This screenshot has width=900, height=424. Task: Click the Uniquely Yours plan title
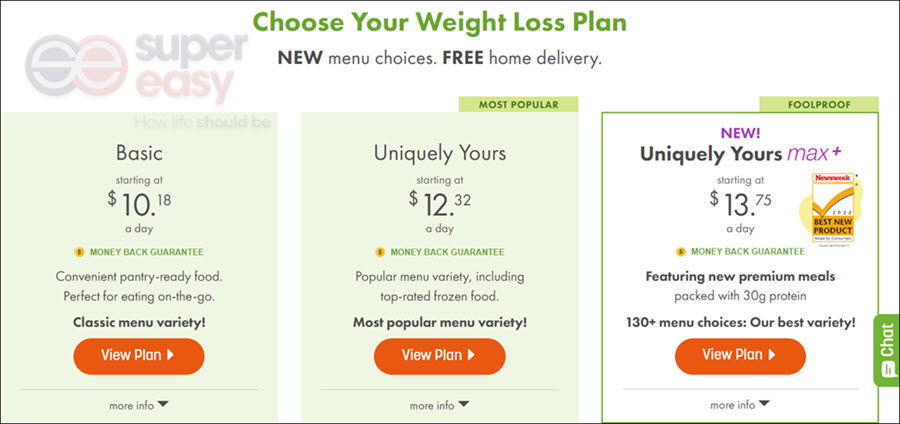pos(440,153)
